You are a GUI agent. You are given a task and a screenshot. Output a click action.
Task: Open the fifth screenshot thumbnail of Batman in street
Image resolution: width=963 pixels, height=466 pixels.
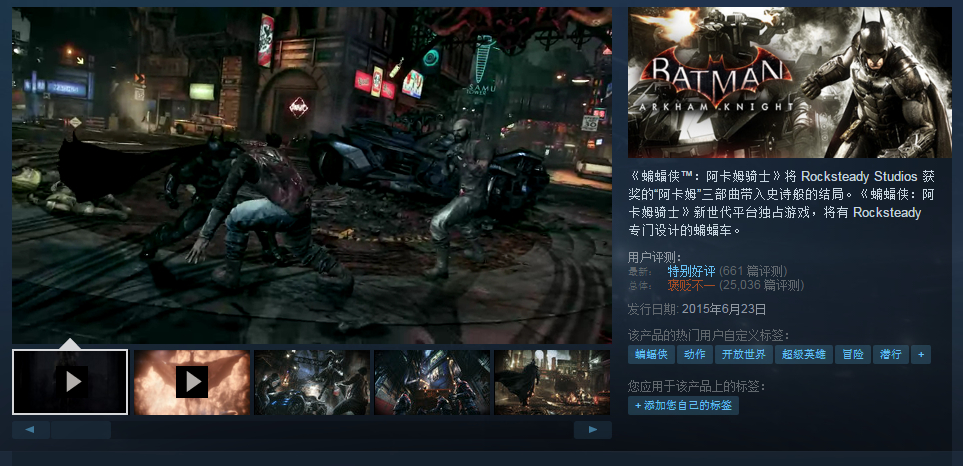point(552,382)
